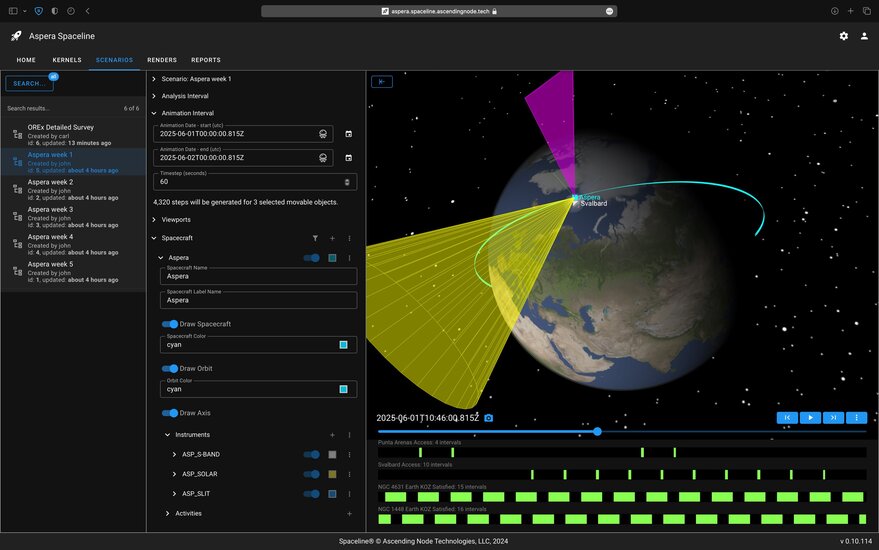Expand the Viewports section
879x550 pixels.
154,220
